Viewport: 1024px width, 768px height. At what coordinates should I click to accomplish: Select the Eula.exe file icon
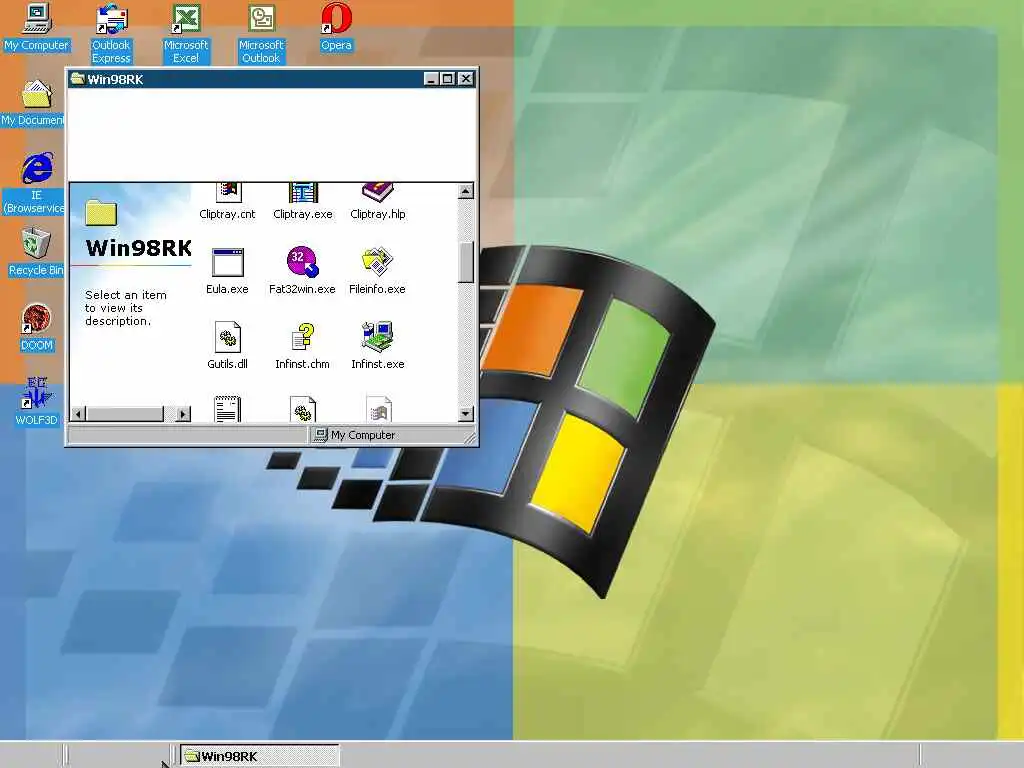click(227, 262)
